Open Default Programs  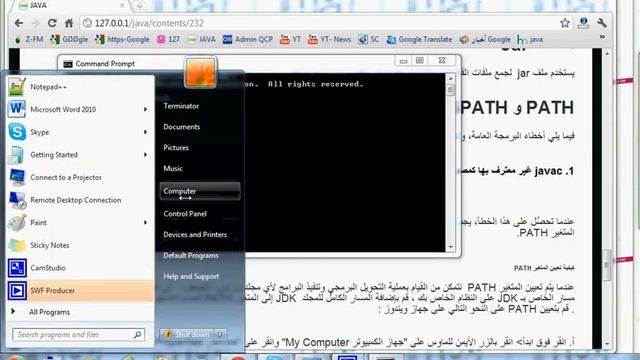[x=191, y=256]
